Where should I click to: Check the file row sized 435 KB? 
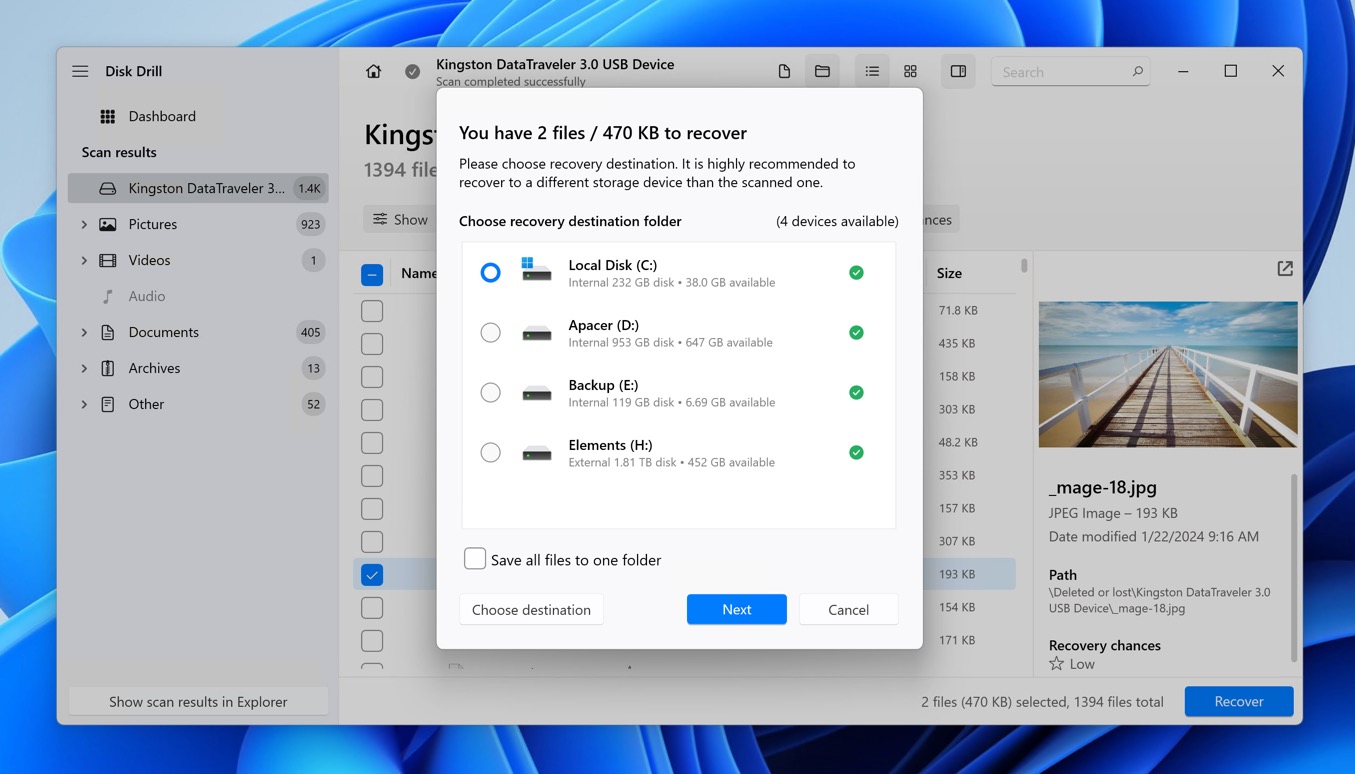372,344
